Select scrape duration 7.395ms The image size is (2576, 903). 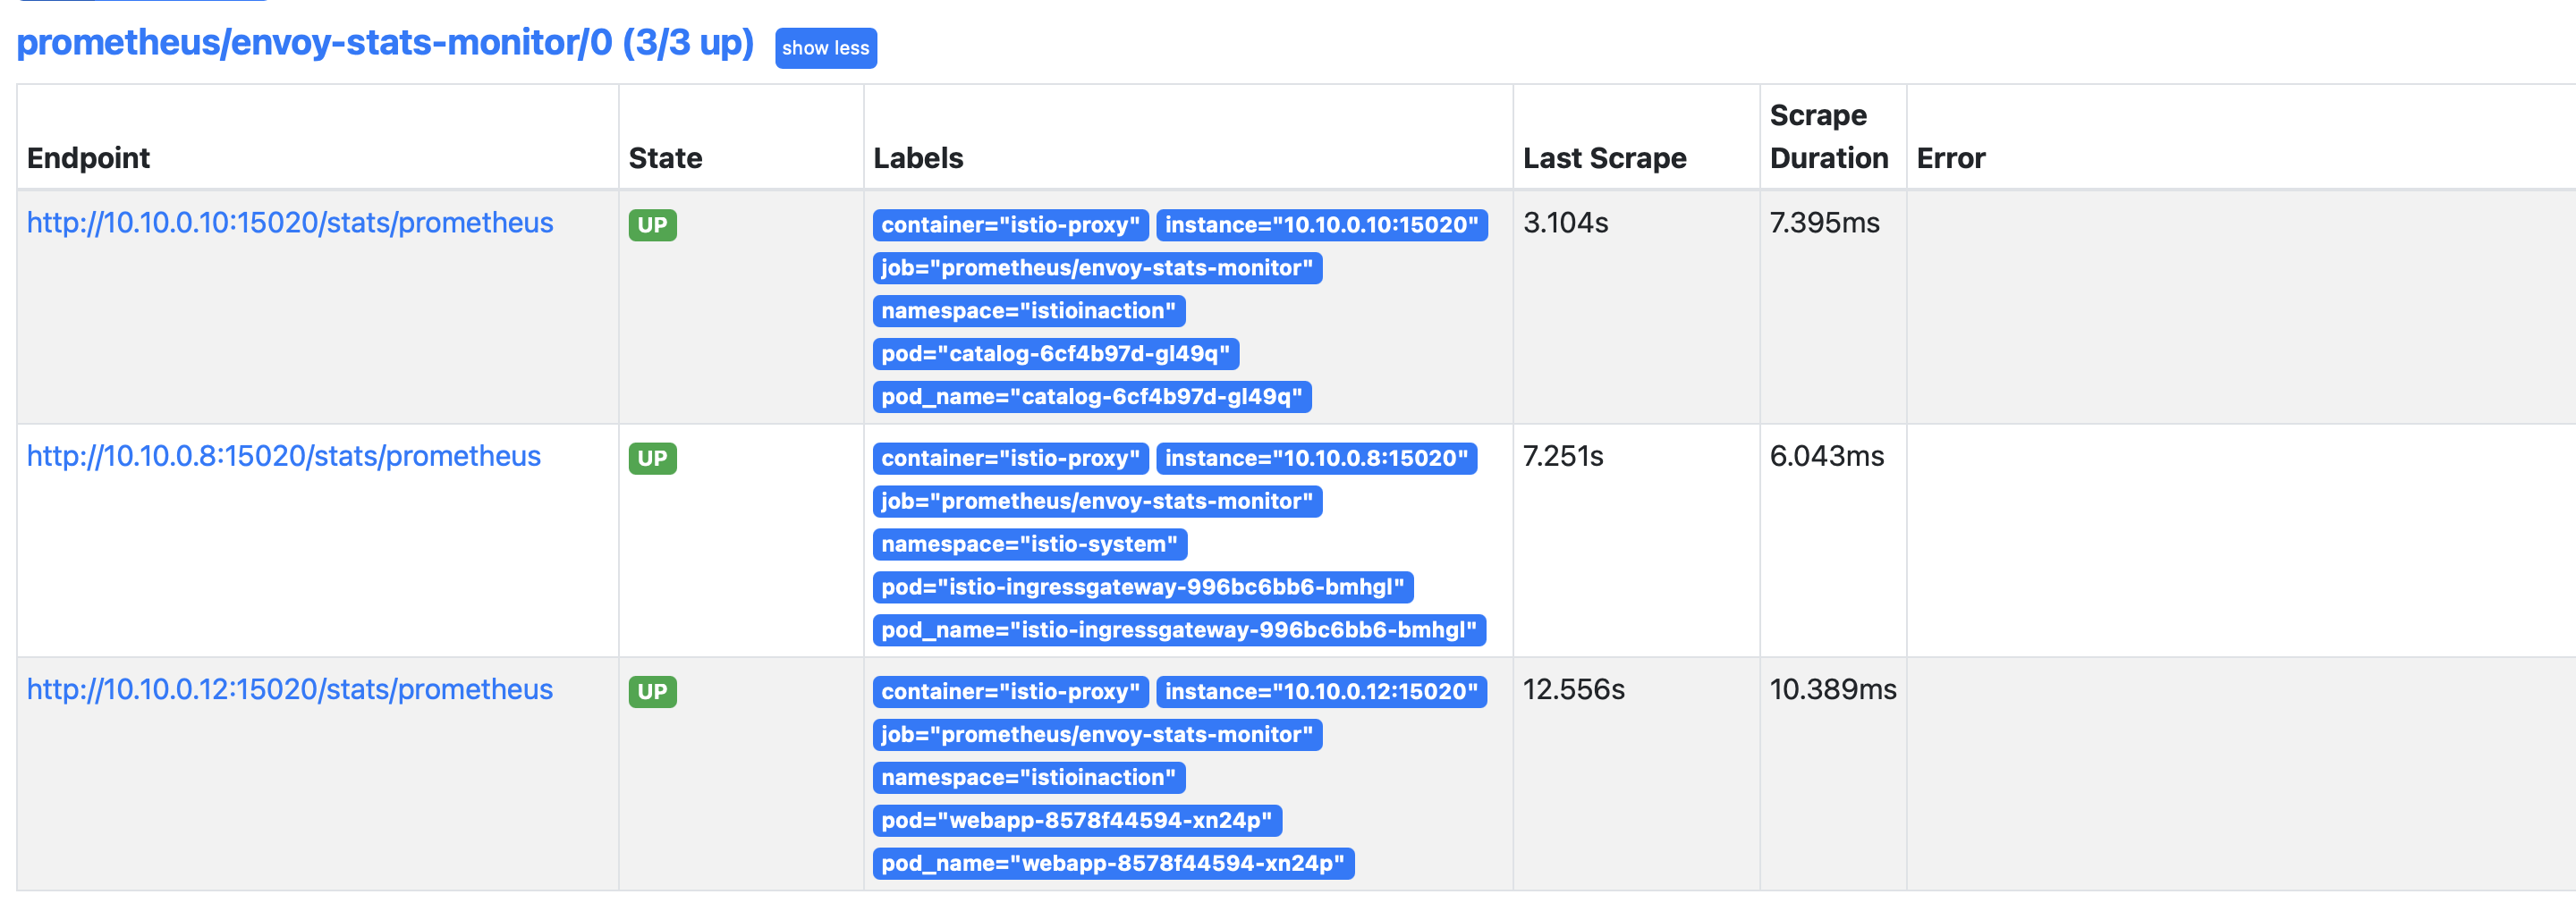pos(1825,222)
